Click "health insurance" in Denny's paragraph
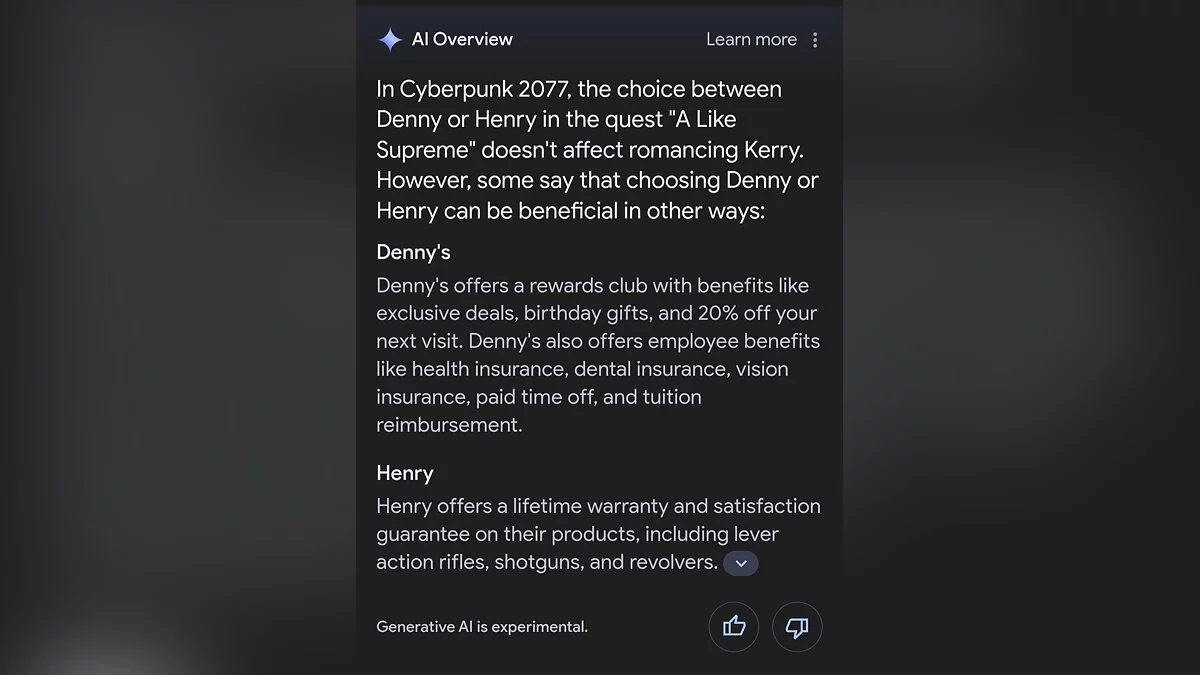This screenshot has width=1200, height=675. tap(487, 369)
